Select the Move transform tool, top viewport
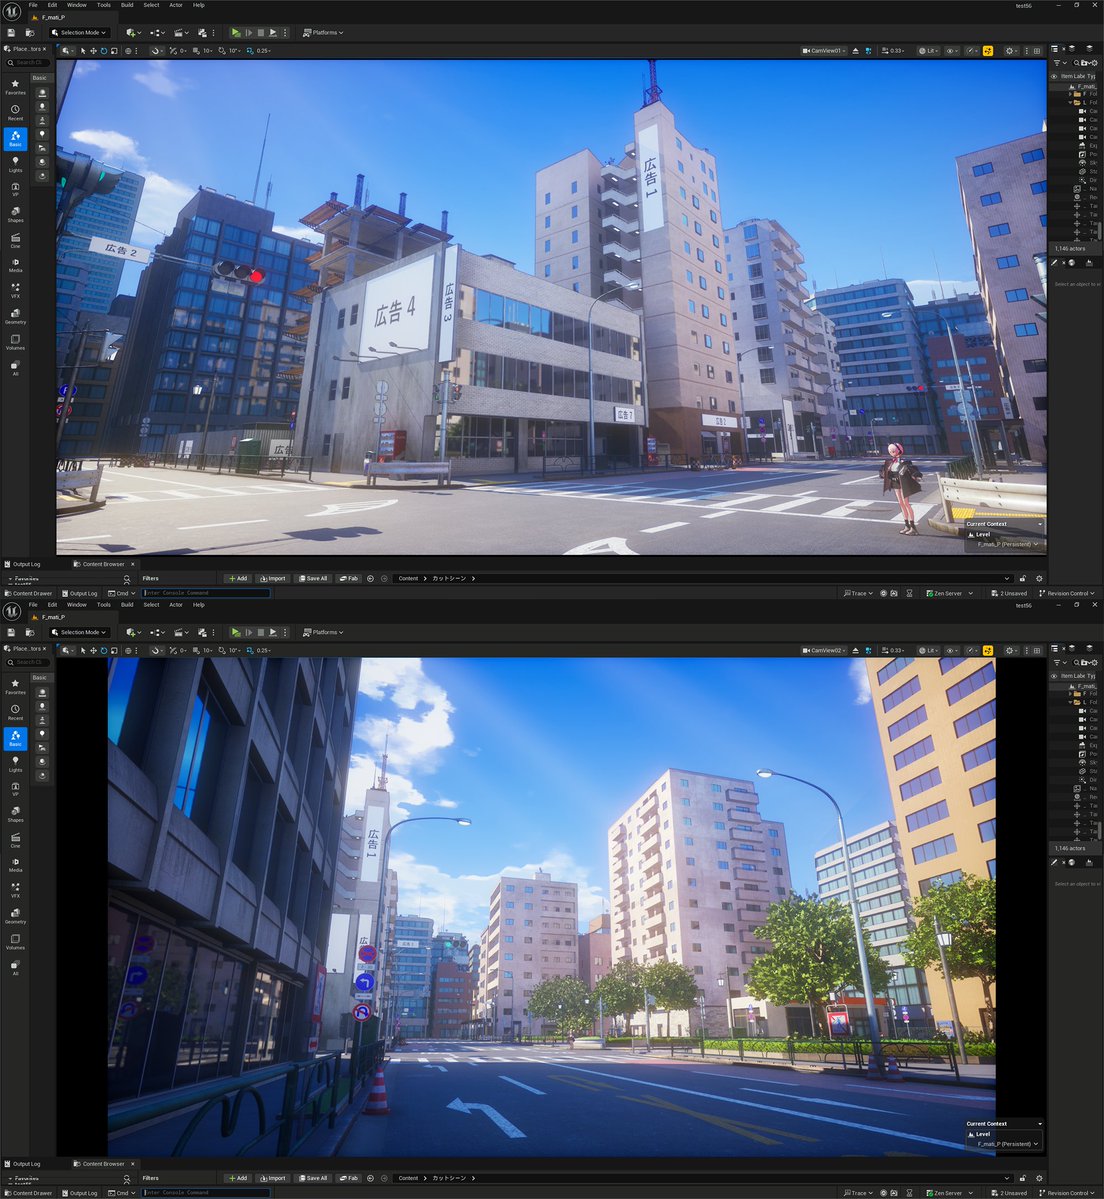Screen dimensions: 1104x1199 pos(93,51)
